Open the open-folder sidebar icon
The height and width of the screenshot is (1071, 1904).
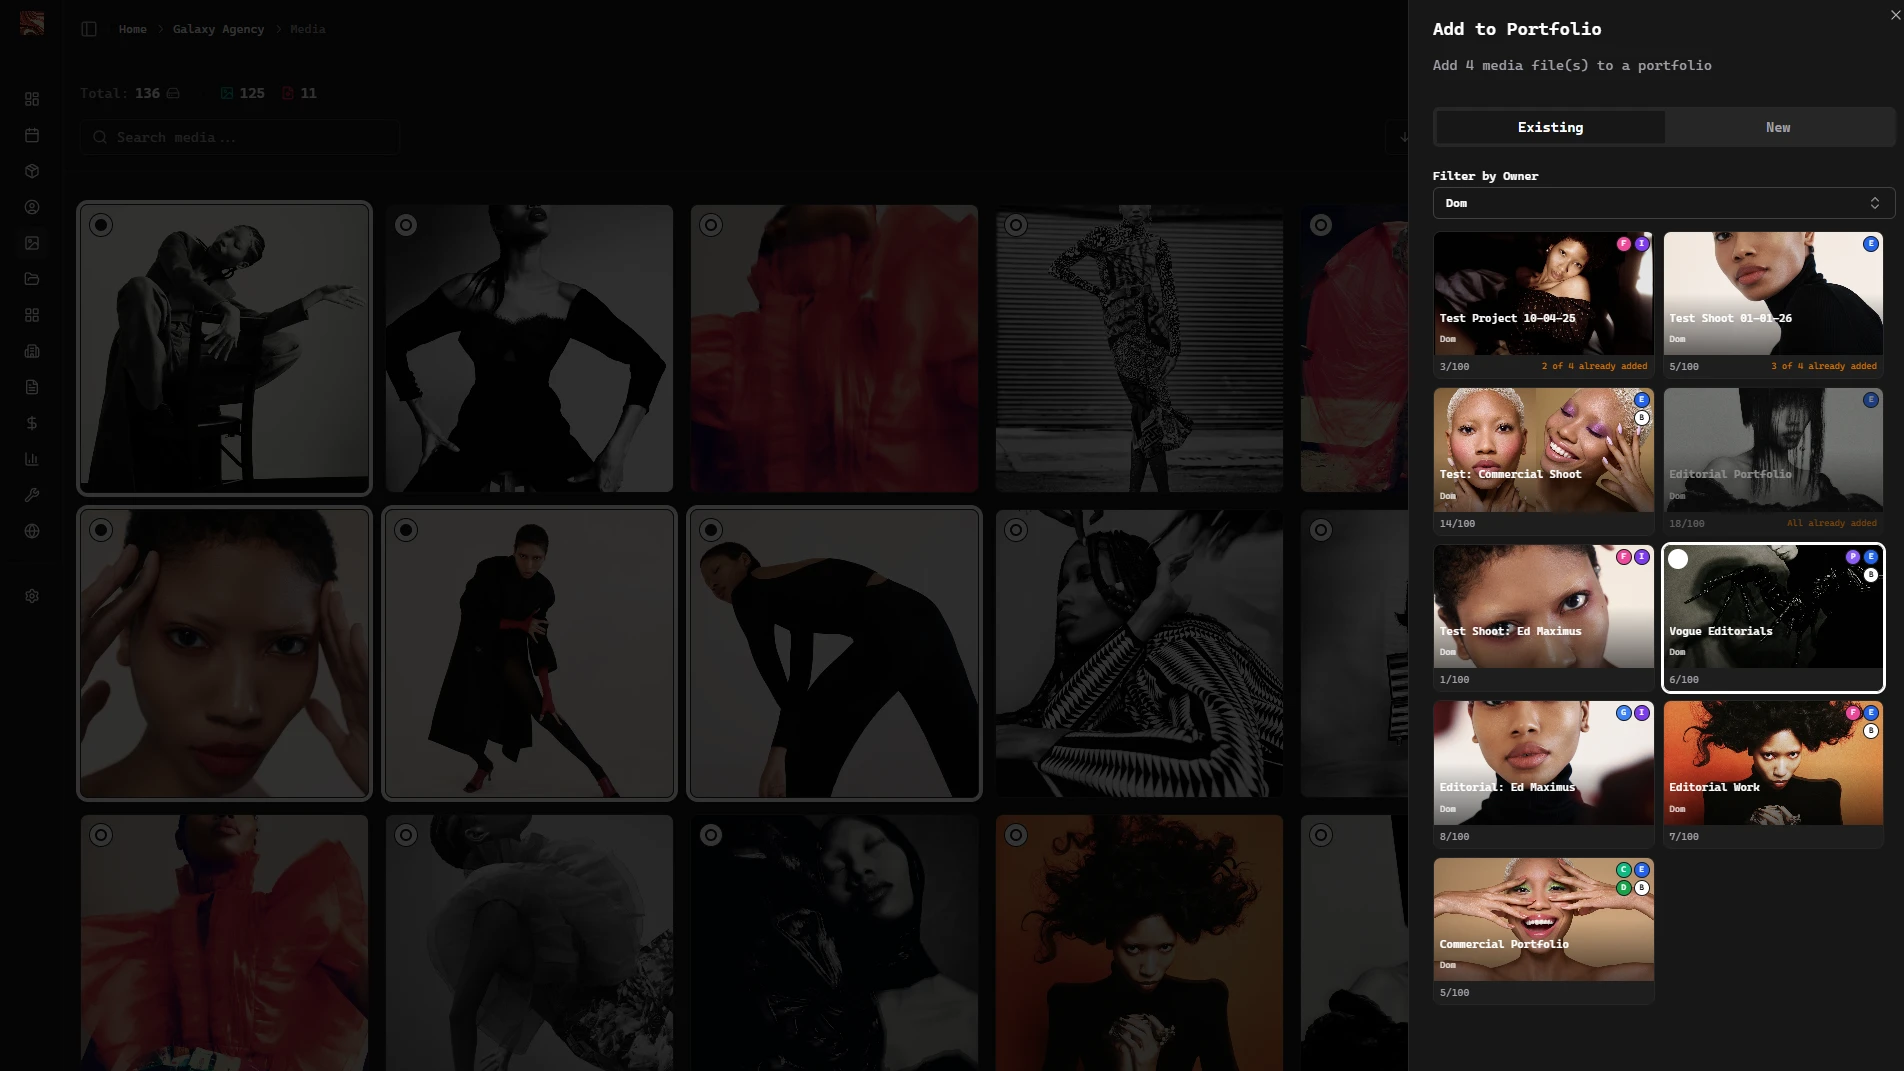pos(32,279)
